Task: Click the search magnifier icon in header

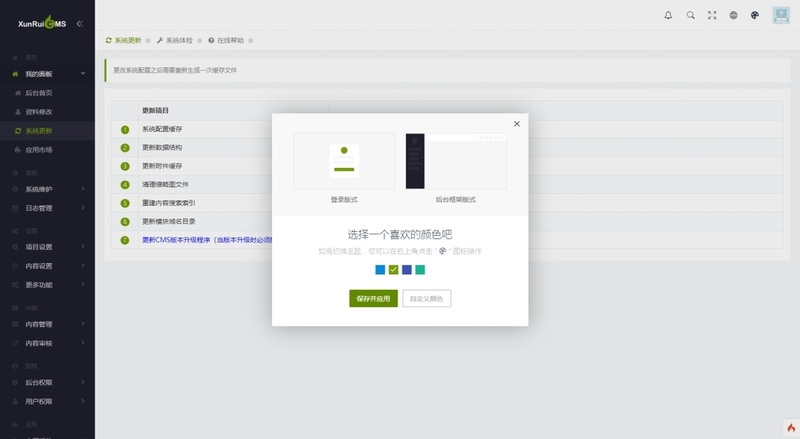Action: [690, 15]
